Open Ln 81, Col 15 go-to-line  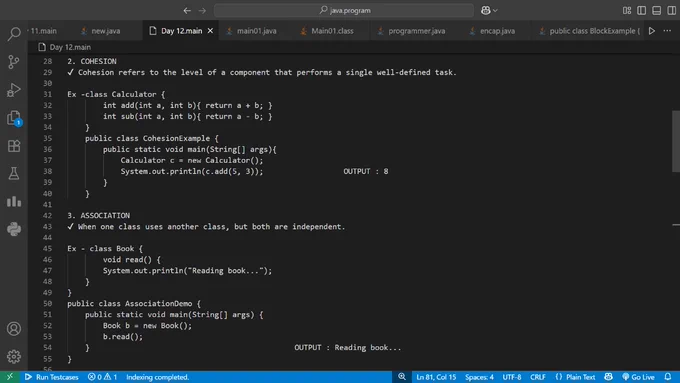(x=436, y=377)
